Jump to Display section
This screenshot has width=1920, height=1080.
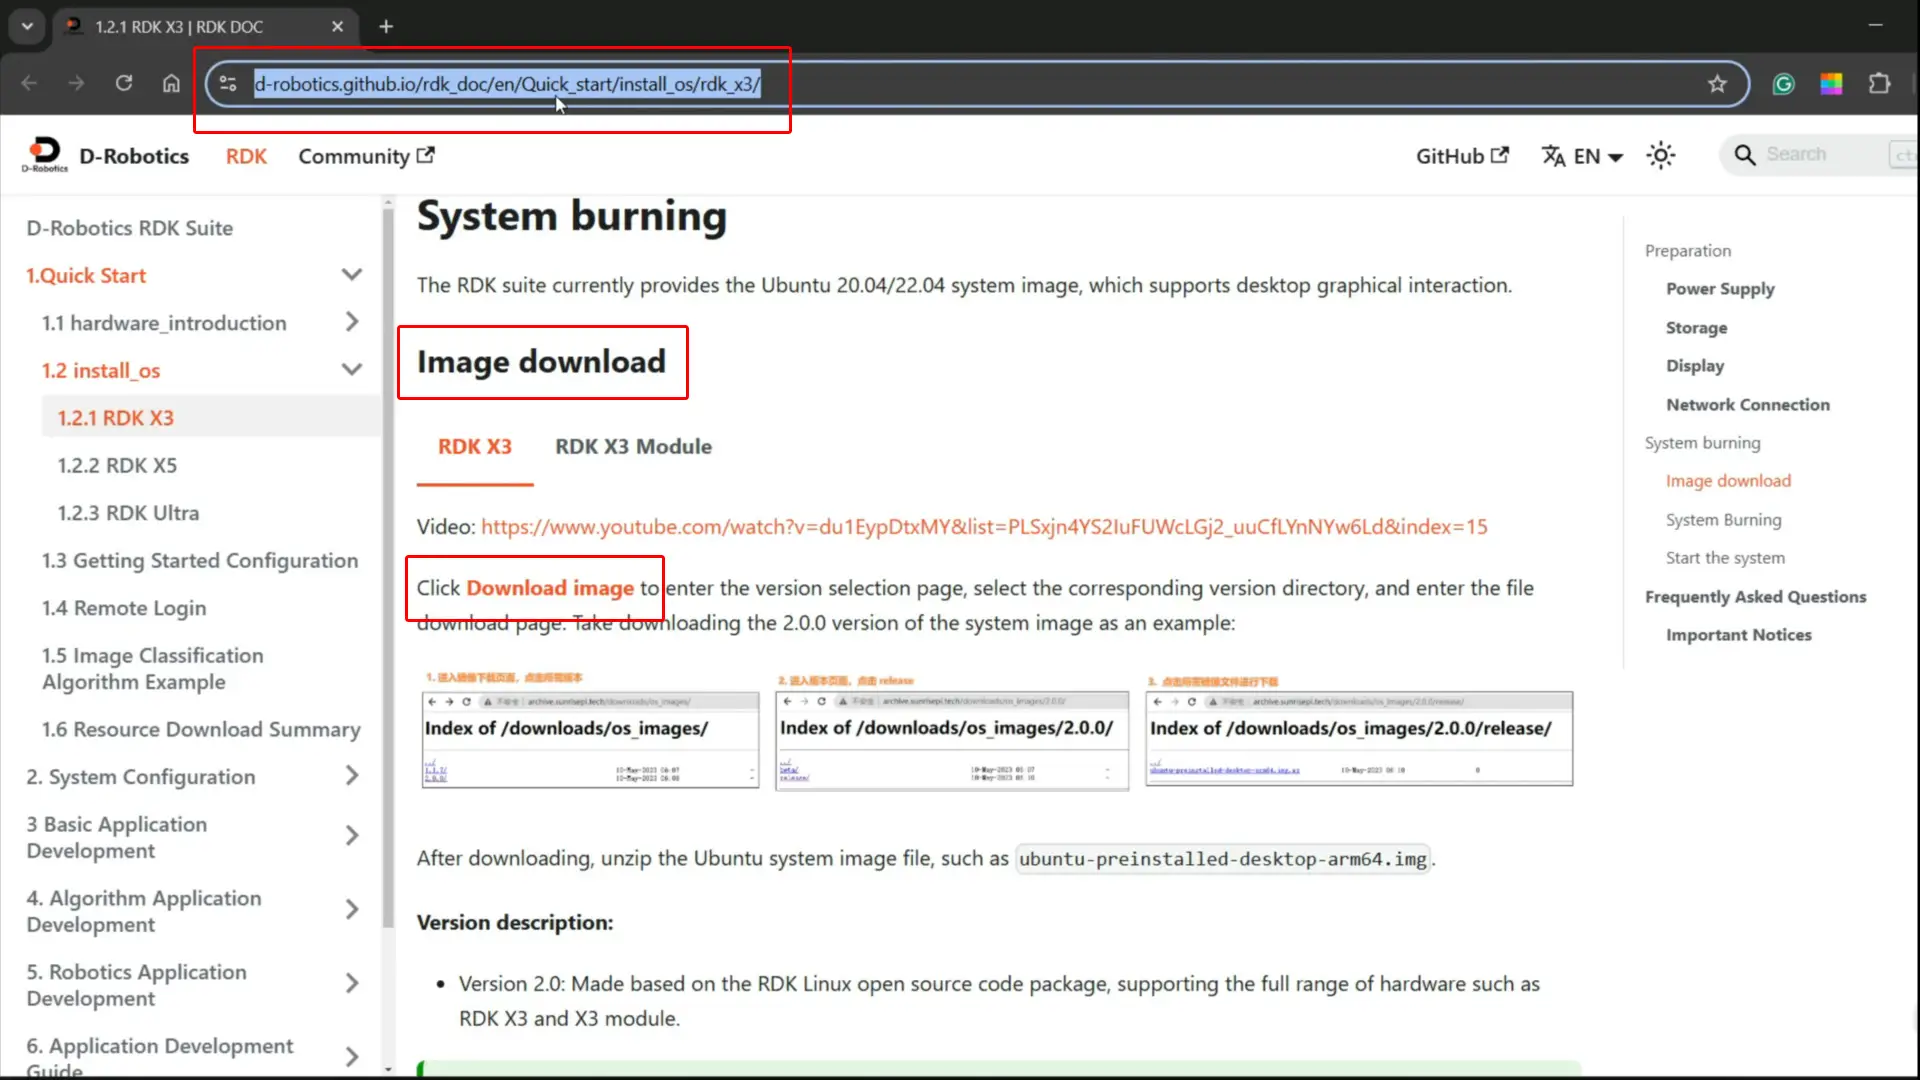coord(1695,366)
